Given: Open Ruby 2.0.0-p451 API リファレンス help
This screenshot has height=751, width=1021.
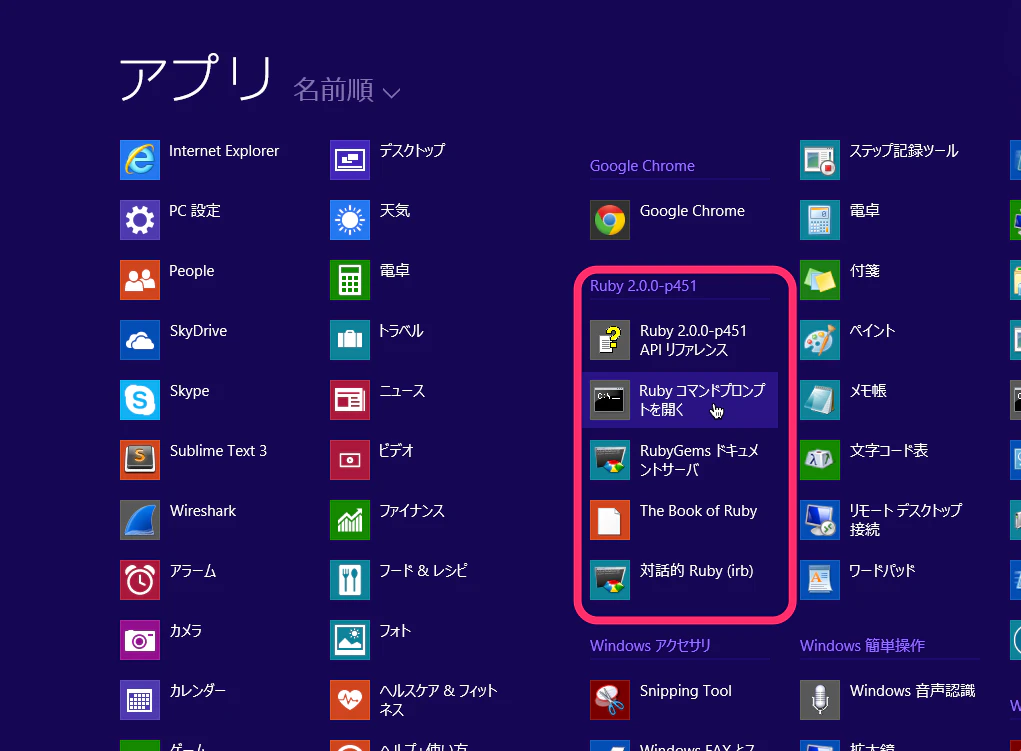Looking at the screenshot, I should click(x=669, y=339).
